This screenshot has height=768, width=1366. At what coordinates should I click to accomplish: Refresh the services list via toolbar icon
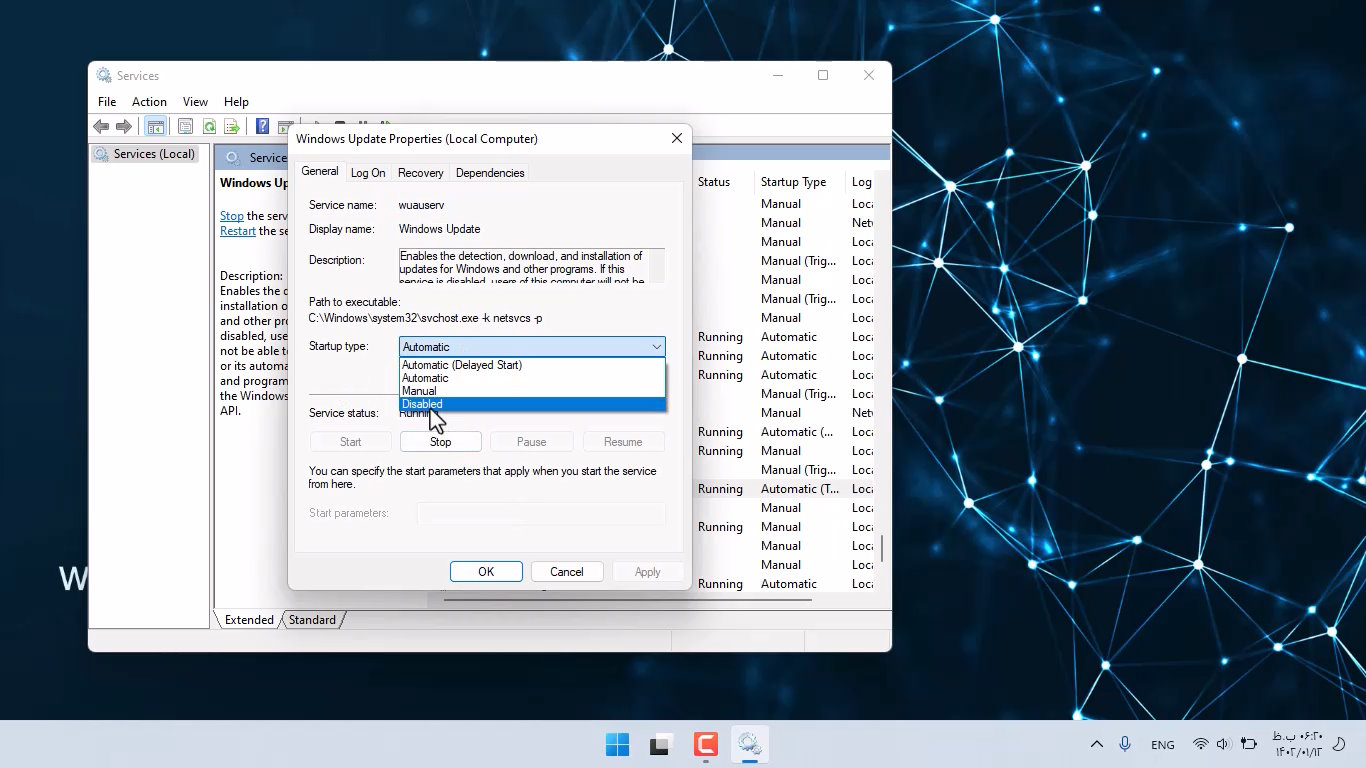(209, 126)
